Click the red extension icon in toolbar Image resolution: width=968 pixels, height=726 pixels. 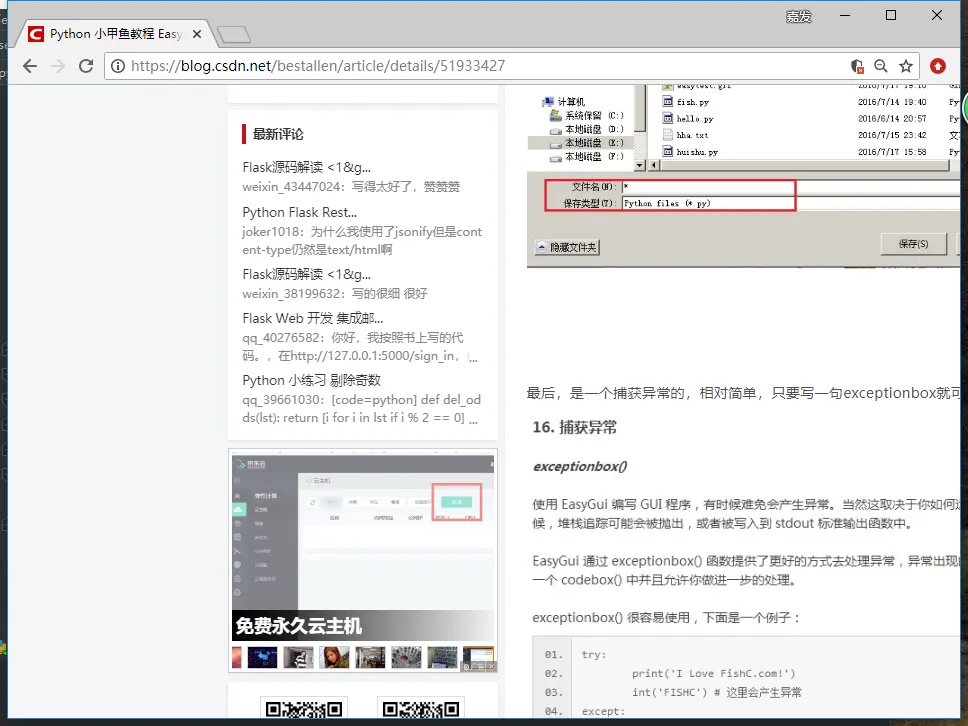tap(938, 66)
